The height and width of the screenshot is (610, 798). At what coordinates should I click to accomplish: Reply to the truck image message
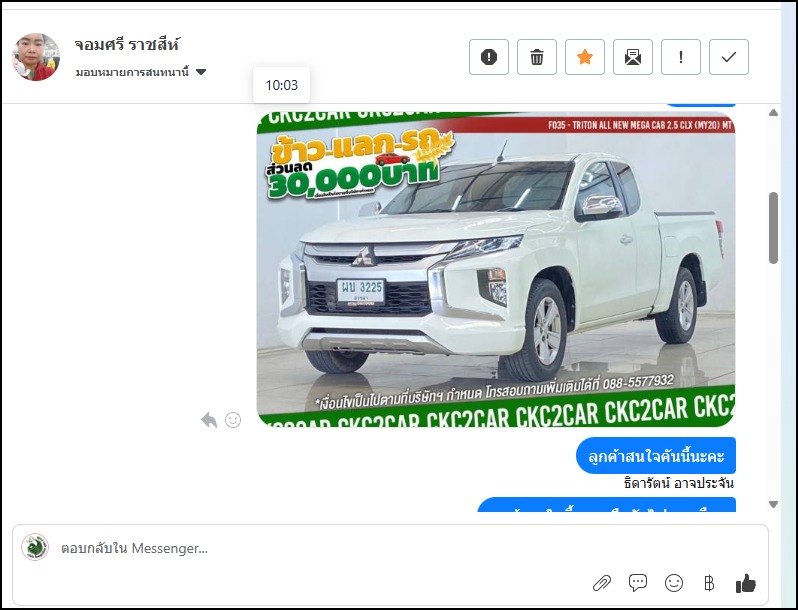tap(209, 420)
